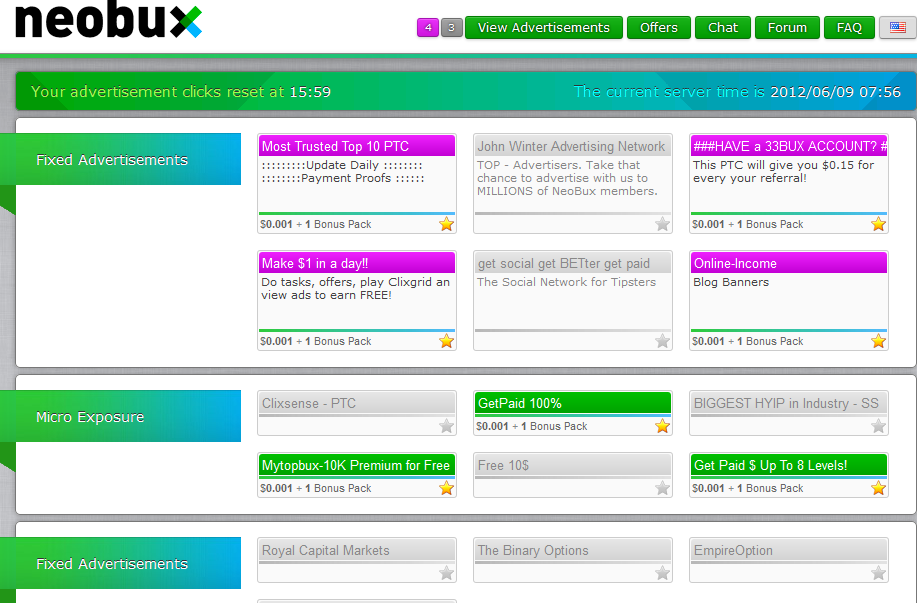This screenshot has height=603, width=917.
Task: Open the Most Trusted Top 10 PTC ad
Action: [357, 146]
